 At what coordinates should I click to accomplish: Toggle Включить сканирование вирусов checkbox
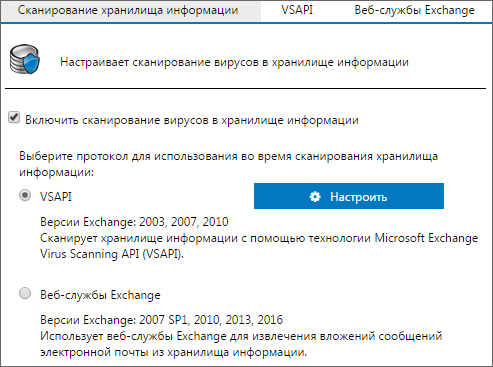point(14,118)
